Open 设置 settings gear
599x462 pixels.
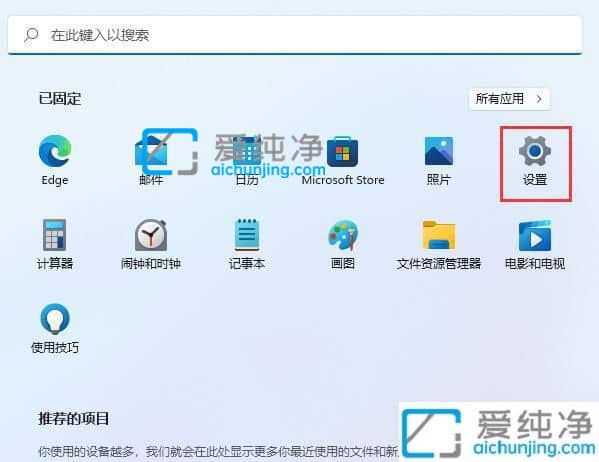coord(535,160)
